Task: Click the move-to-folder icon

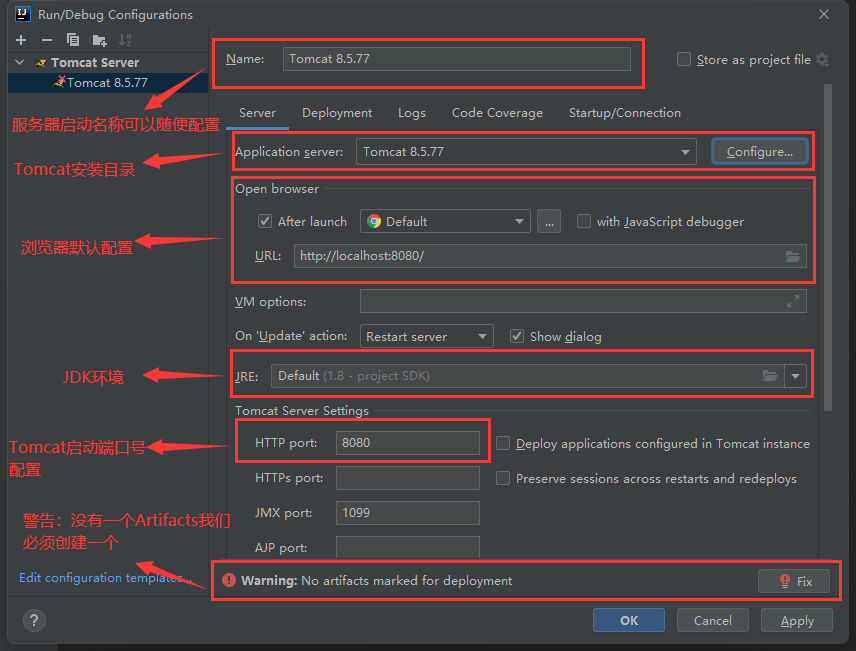Action: click(99, 40)
